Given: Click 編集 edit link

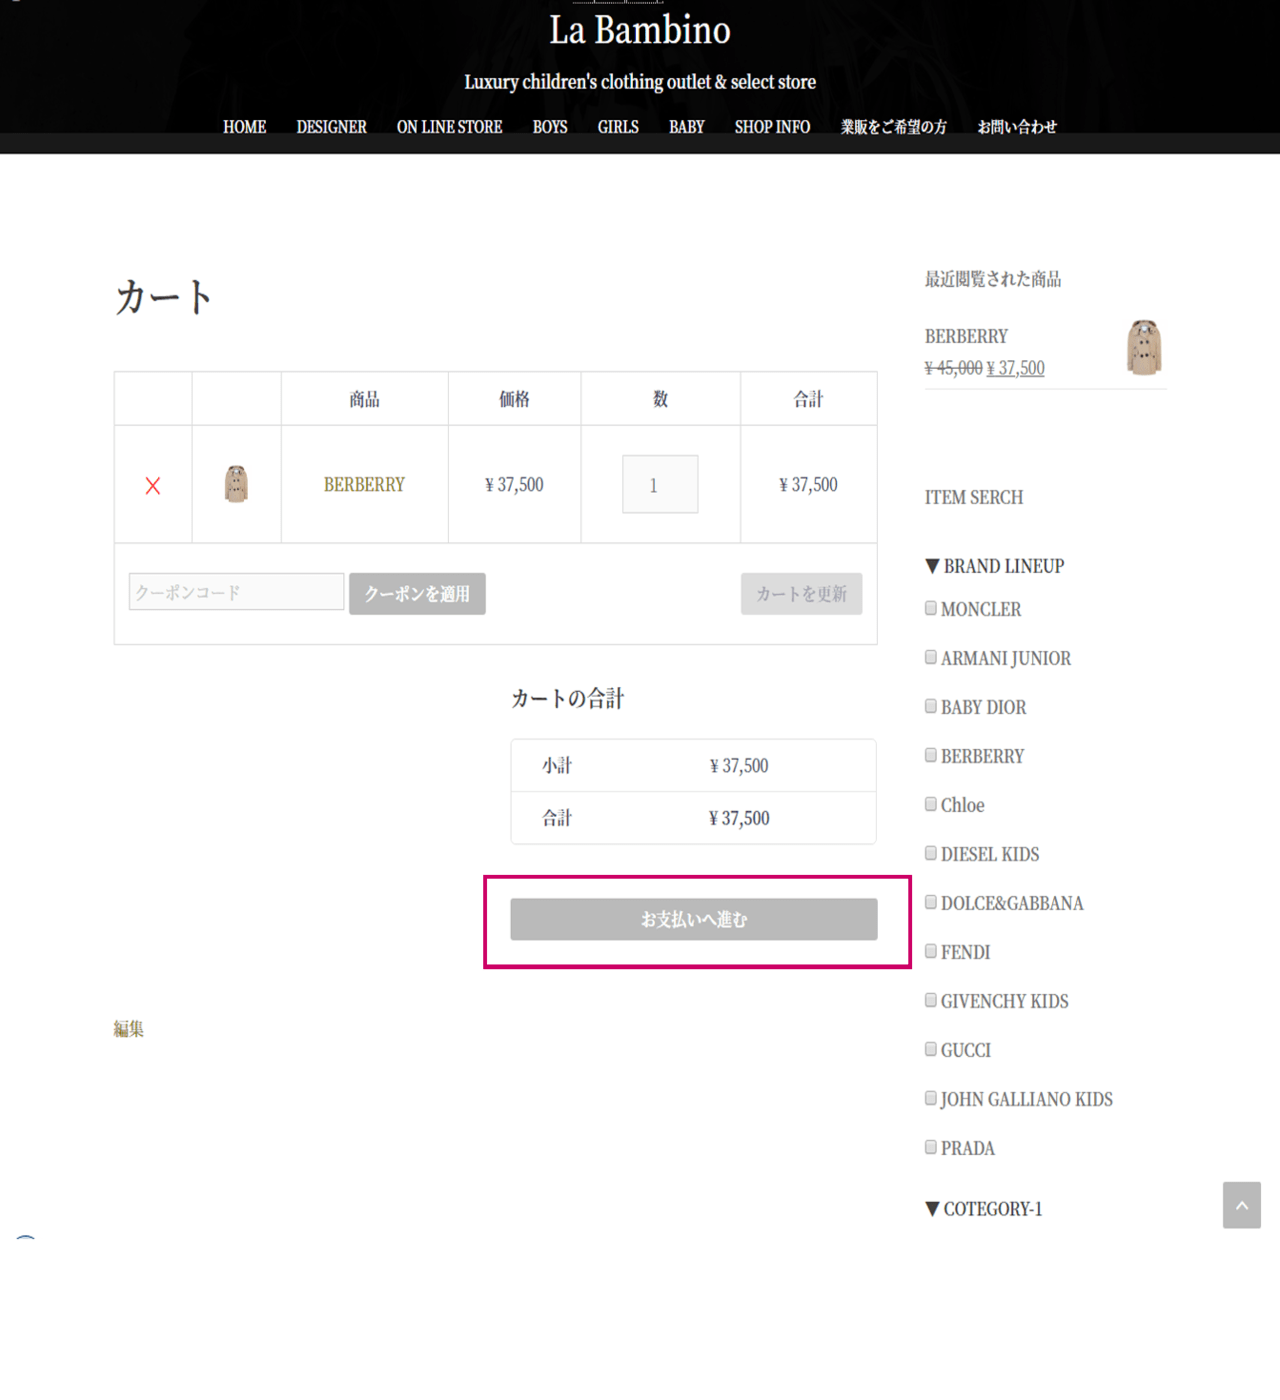Looking at the screenshot, I should (x=128, y=1029).
